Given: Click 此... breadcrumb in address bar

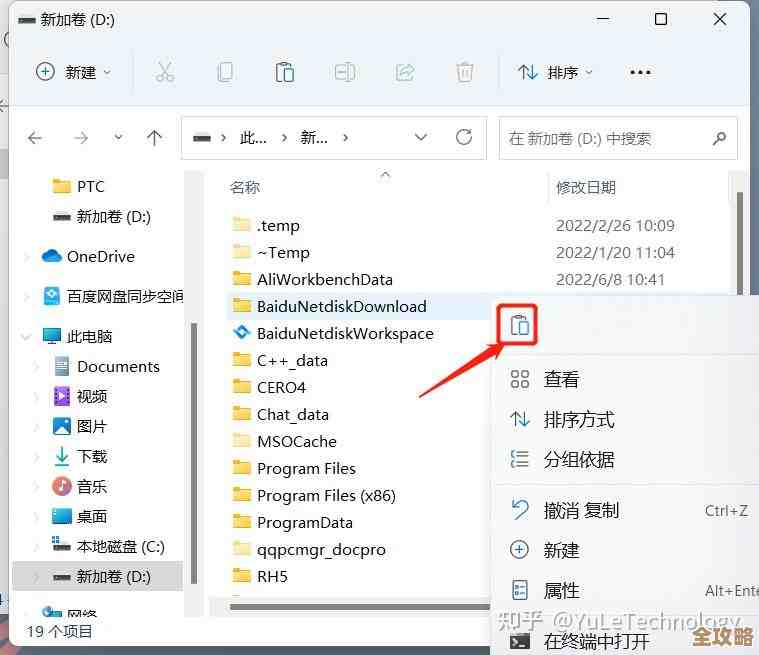Looking at the screenshot, I should (253, 138).
